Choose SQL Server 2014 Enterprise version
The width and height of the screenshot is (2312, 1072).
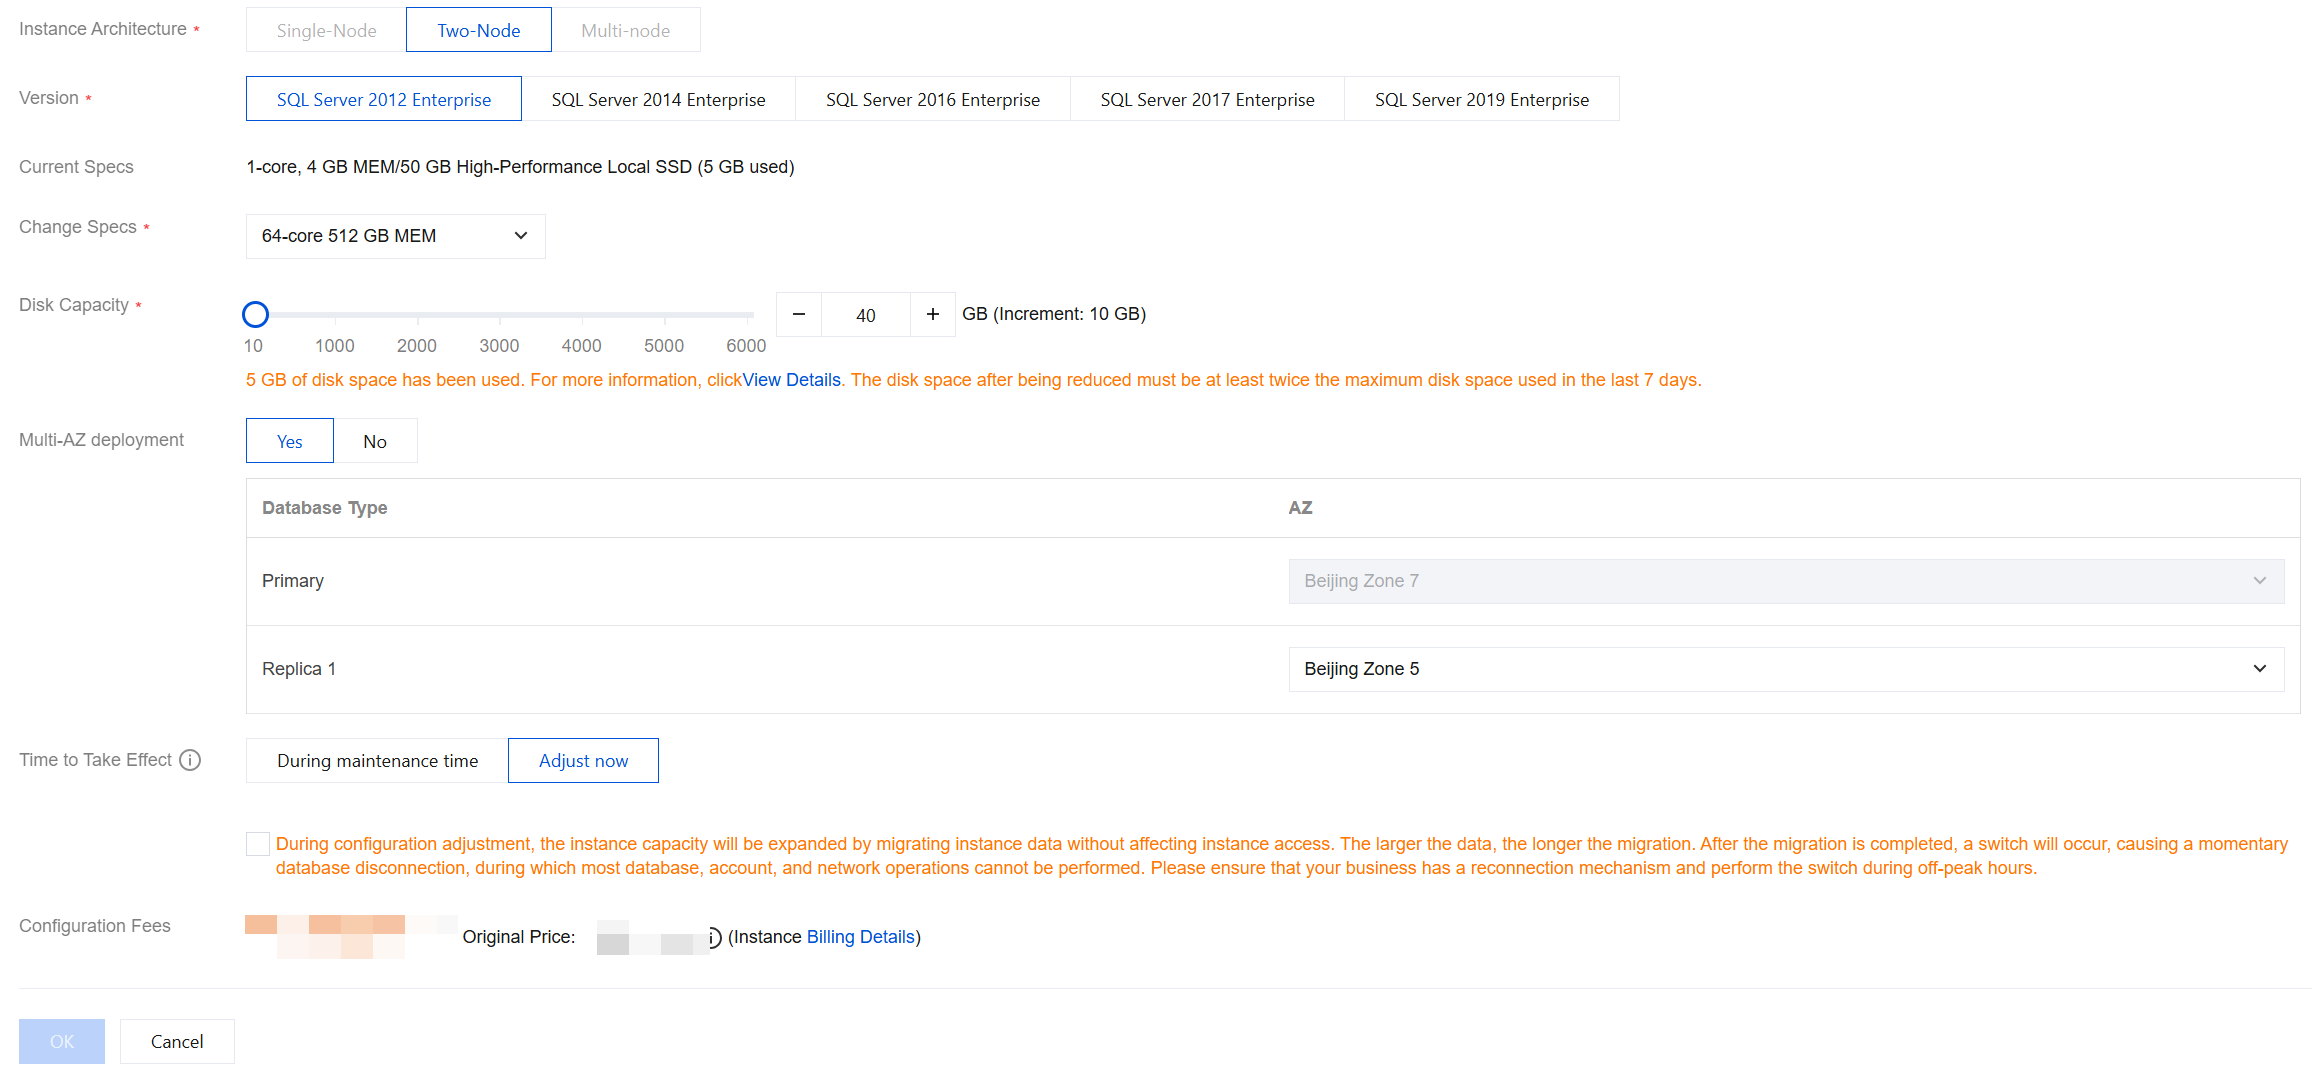[658, 99]
